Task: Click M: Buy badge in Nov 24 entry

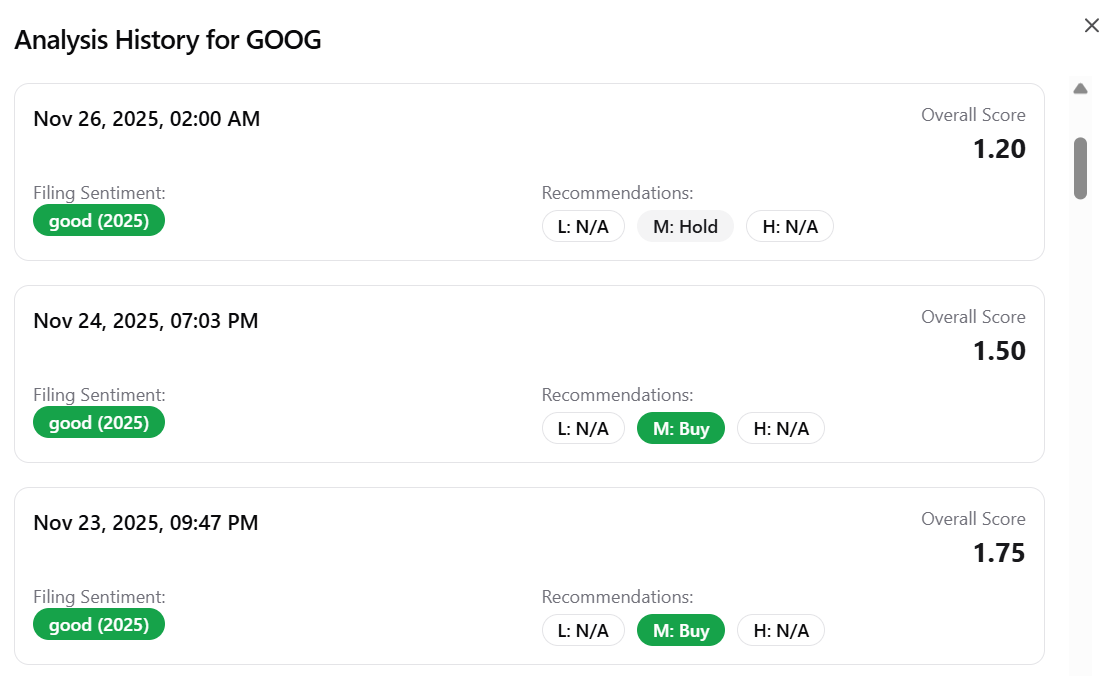Action: click(x=681, y=429)
